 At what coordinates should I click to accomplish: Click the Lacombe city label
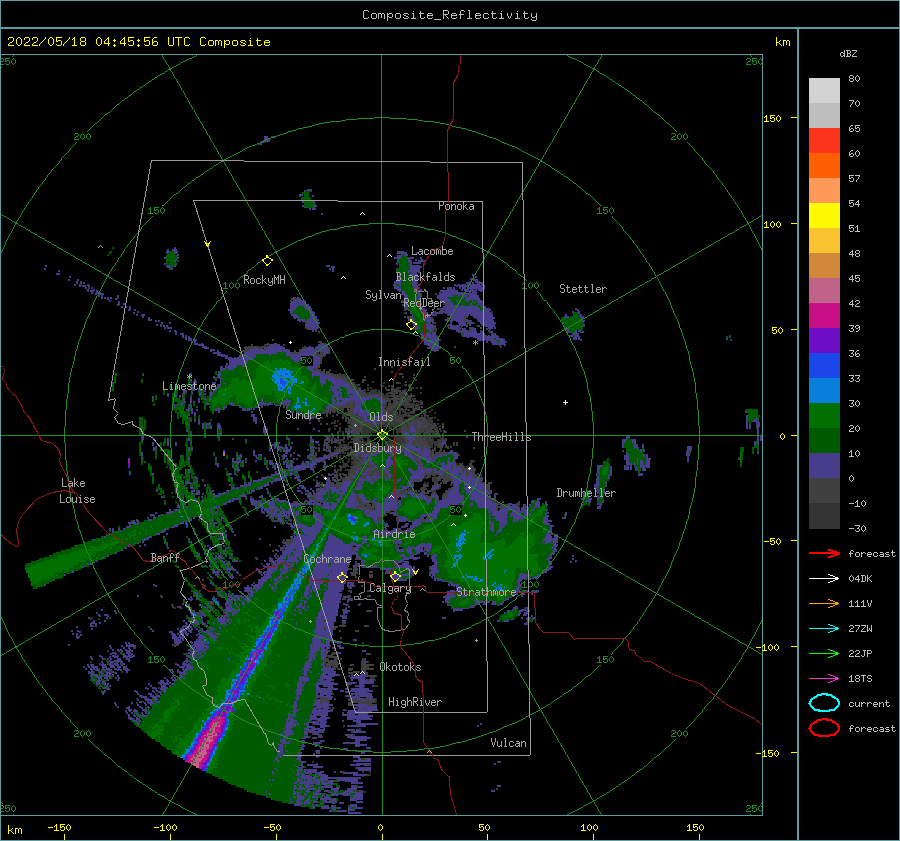(x=432, y=251)
